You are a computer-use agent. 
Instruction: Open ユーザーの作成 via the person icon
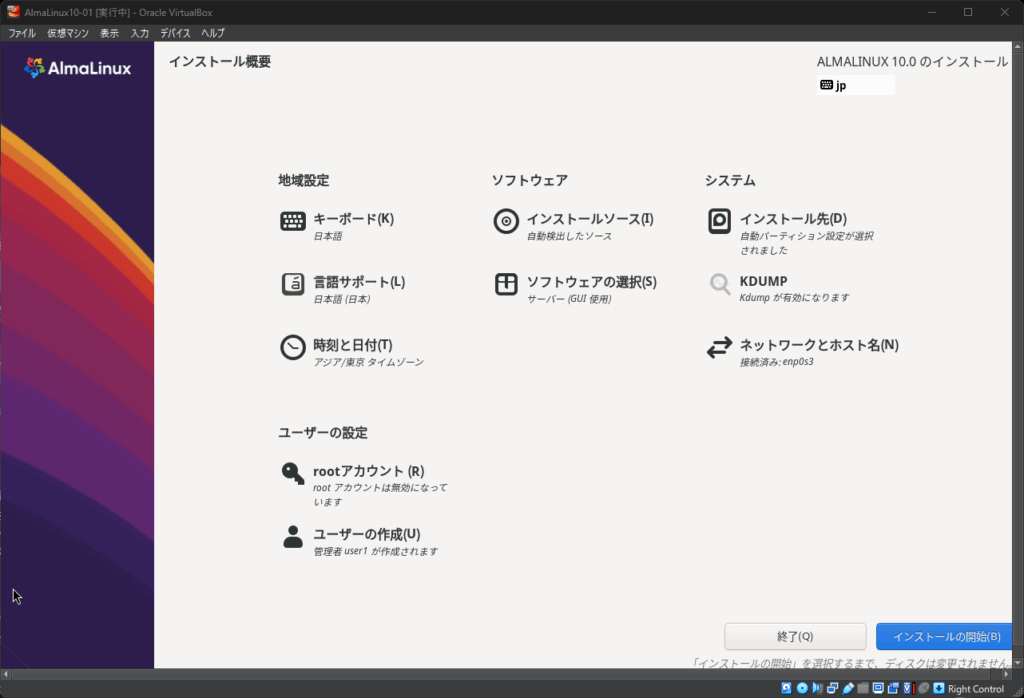click(x=293, y=537)
